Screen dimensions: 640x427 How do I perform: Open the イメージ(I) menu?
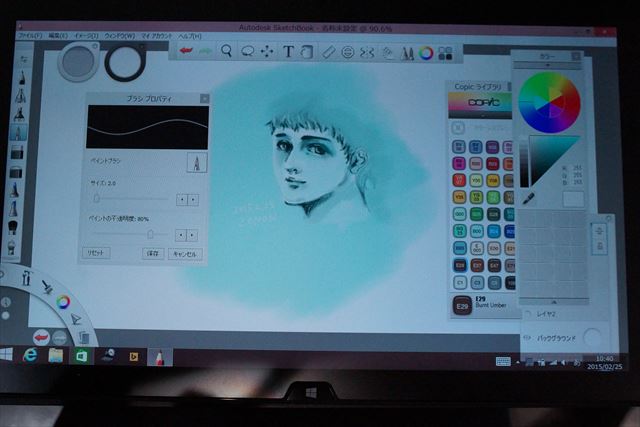pos(86,36)
